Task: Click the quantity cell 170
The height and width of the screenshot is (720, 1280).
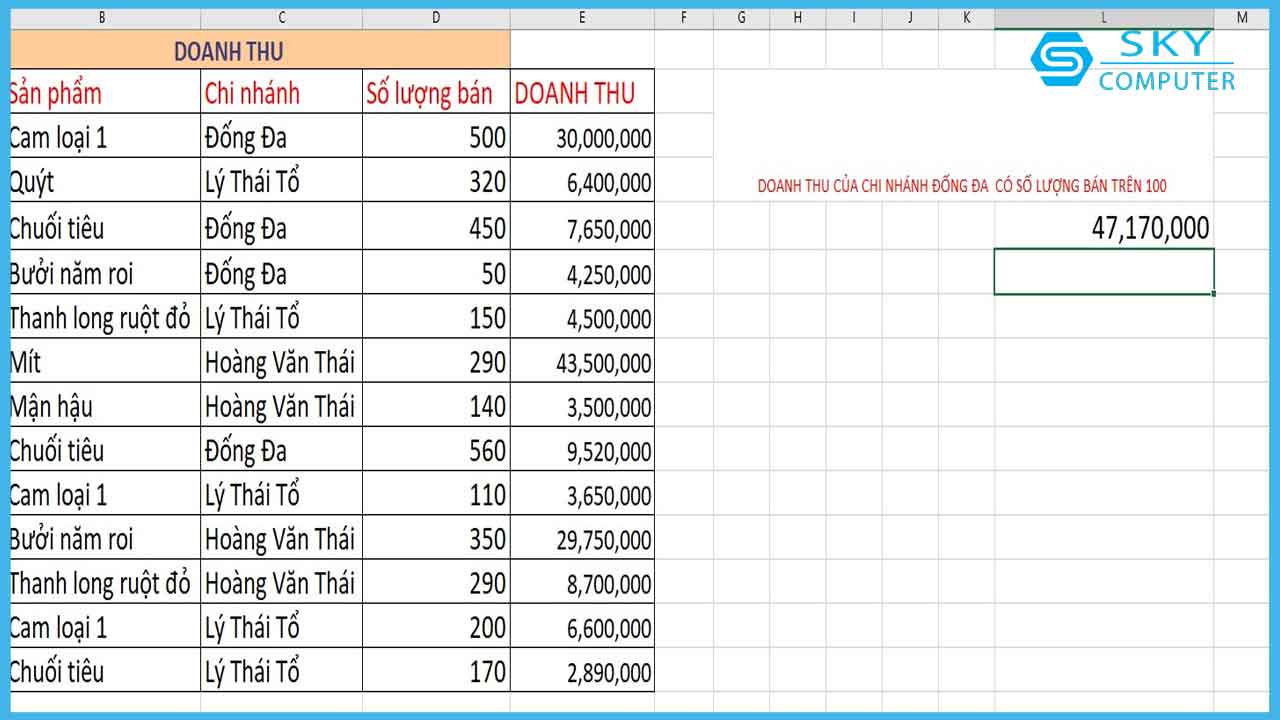Action: (x=436, y=670)
